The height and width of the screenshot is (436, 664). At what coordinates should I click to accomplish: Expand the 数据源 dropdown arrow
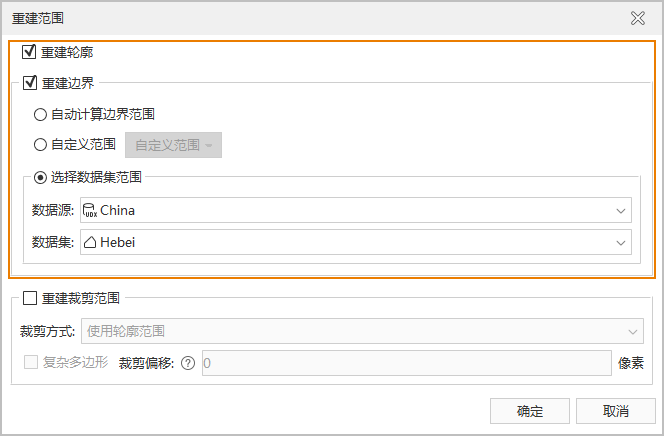(621, 211)
